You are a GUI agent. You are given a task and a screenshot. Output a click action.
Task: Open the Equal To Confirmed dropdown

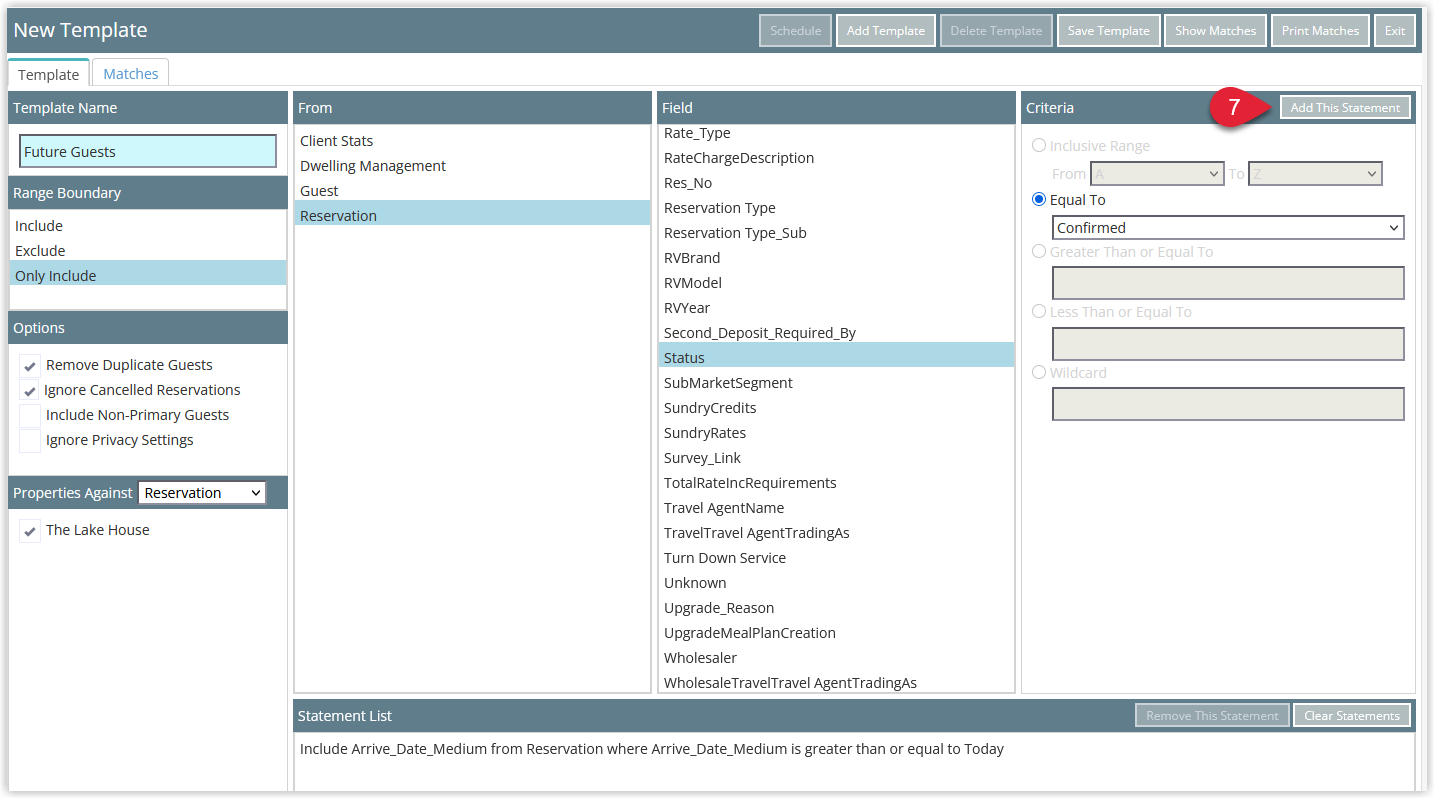pos(1228,228)
